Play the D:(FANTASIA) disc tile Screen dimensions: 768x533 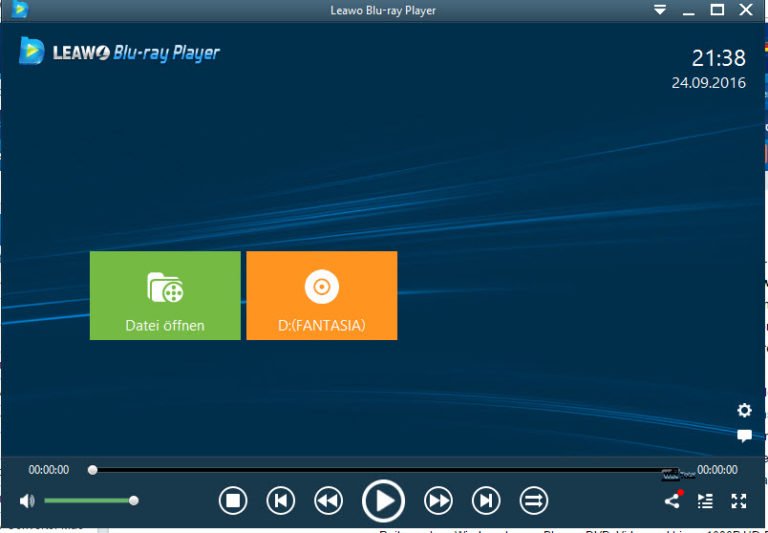tap(322, 295)
